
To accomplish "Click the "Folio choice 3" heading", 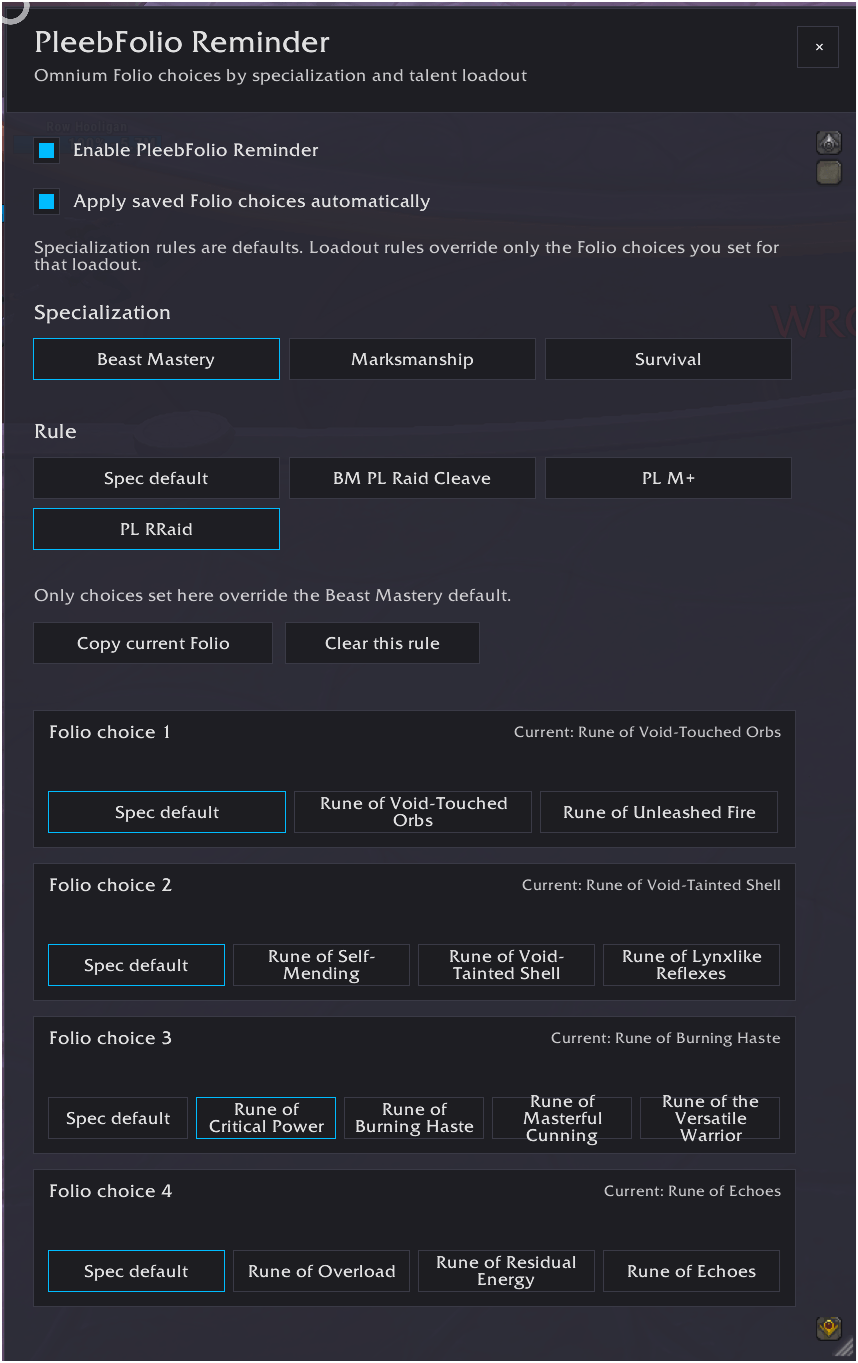I will tap(110, 1038).
